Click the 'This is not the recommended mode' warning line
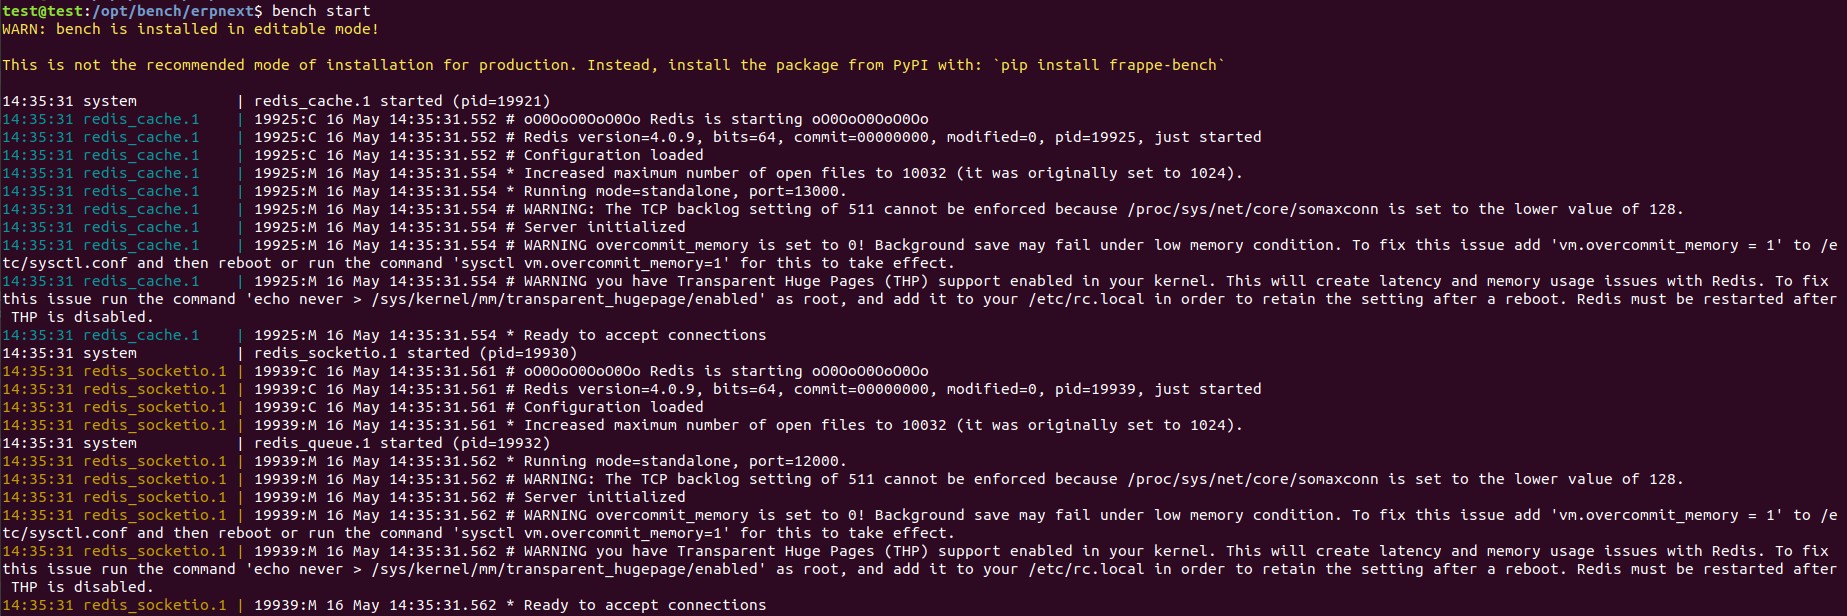The image size is (1847, 616). 613,65
